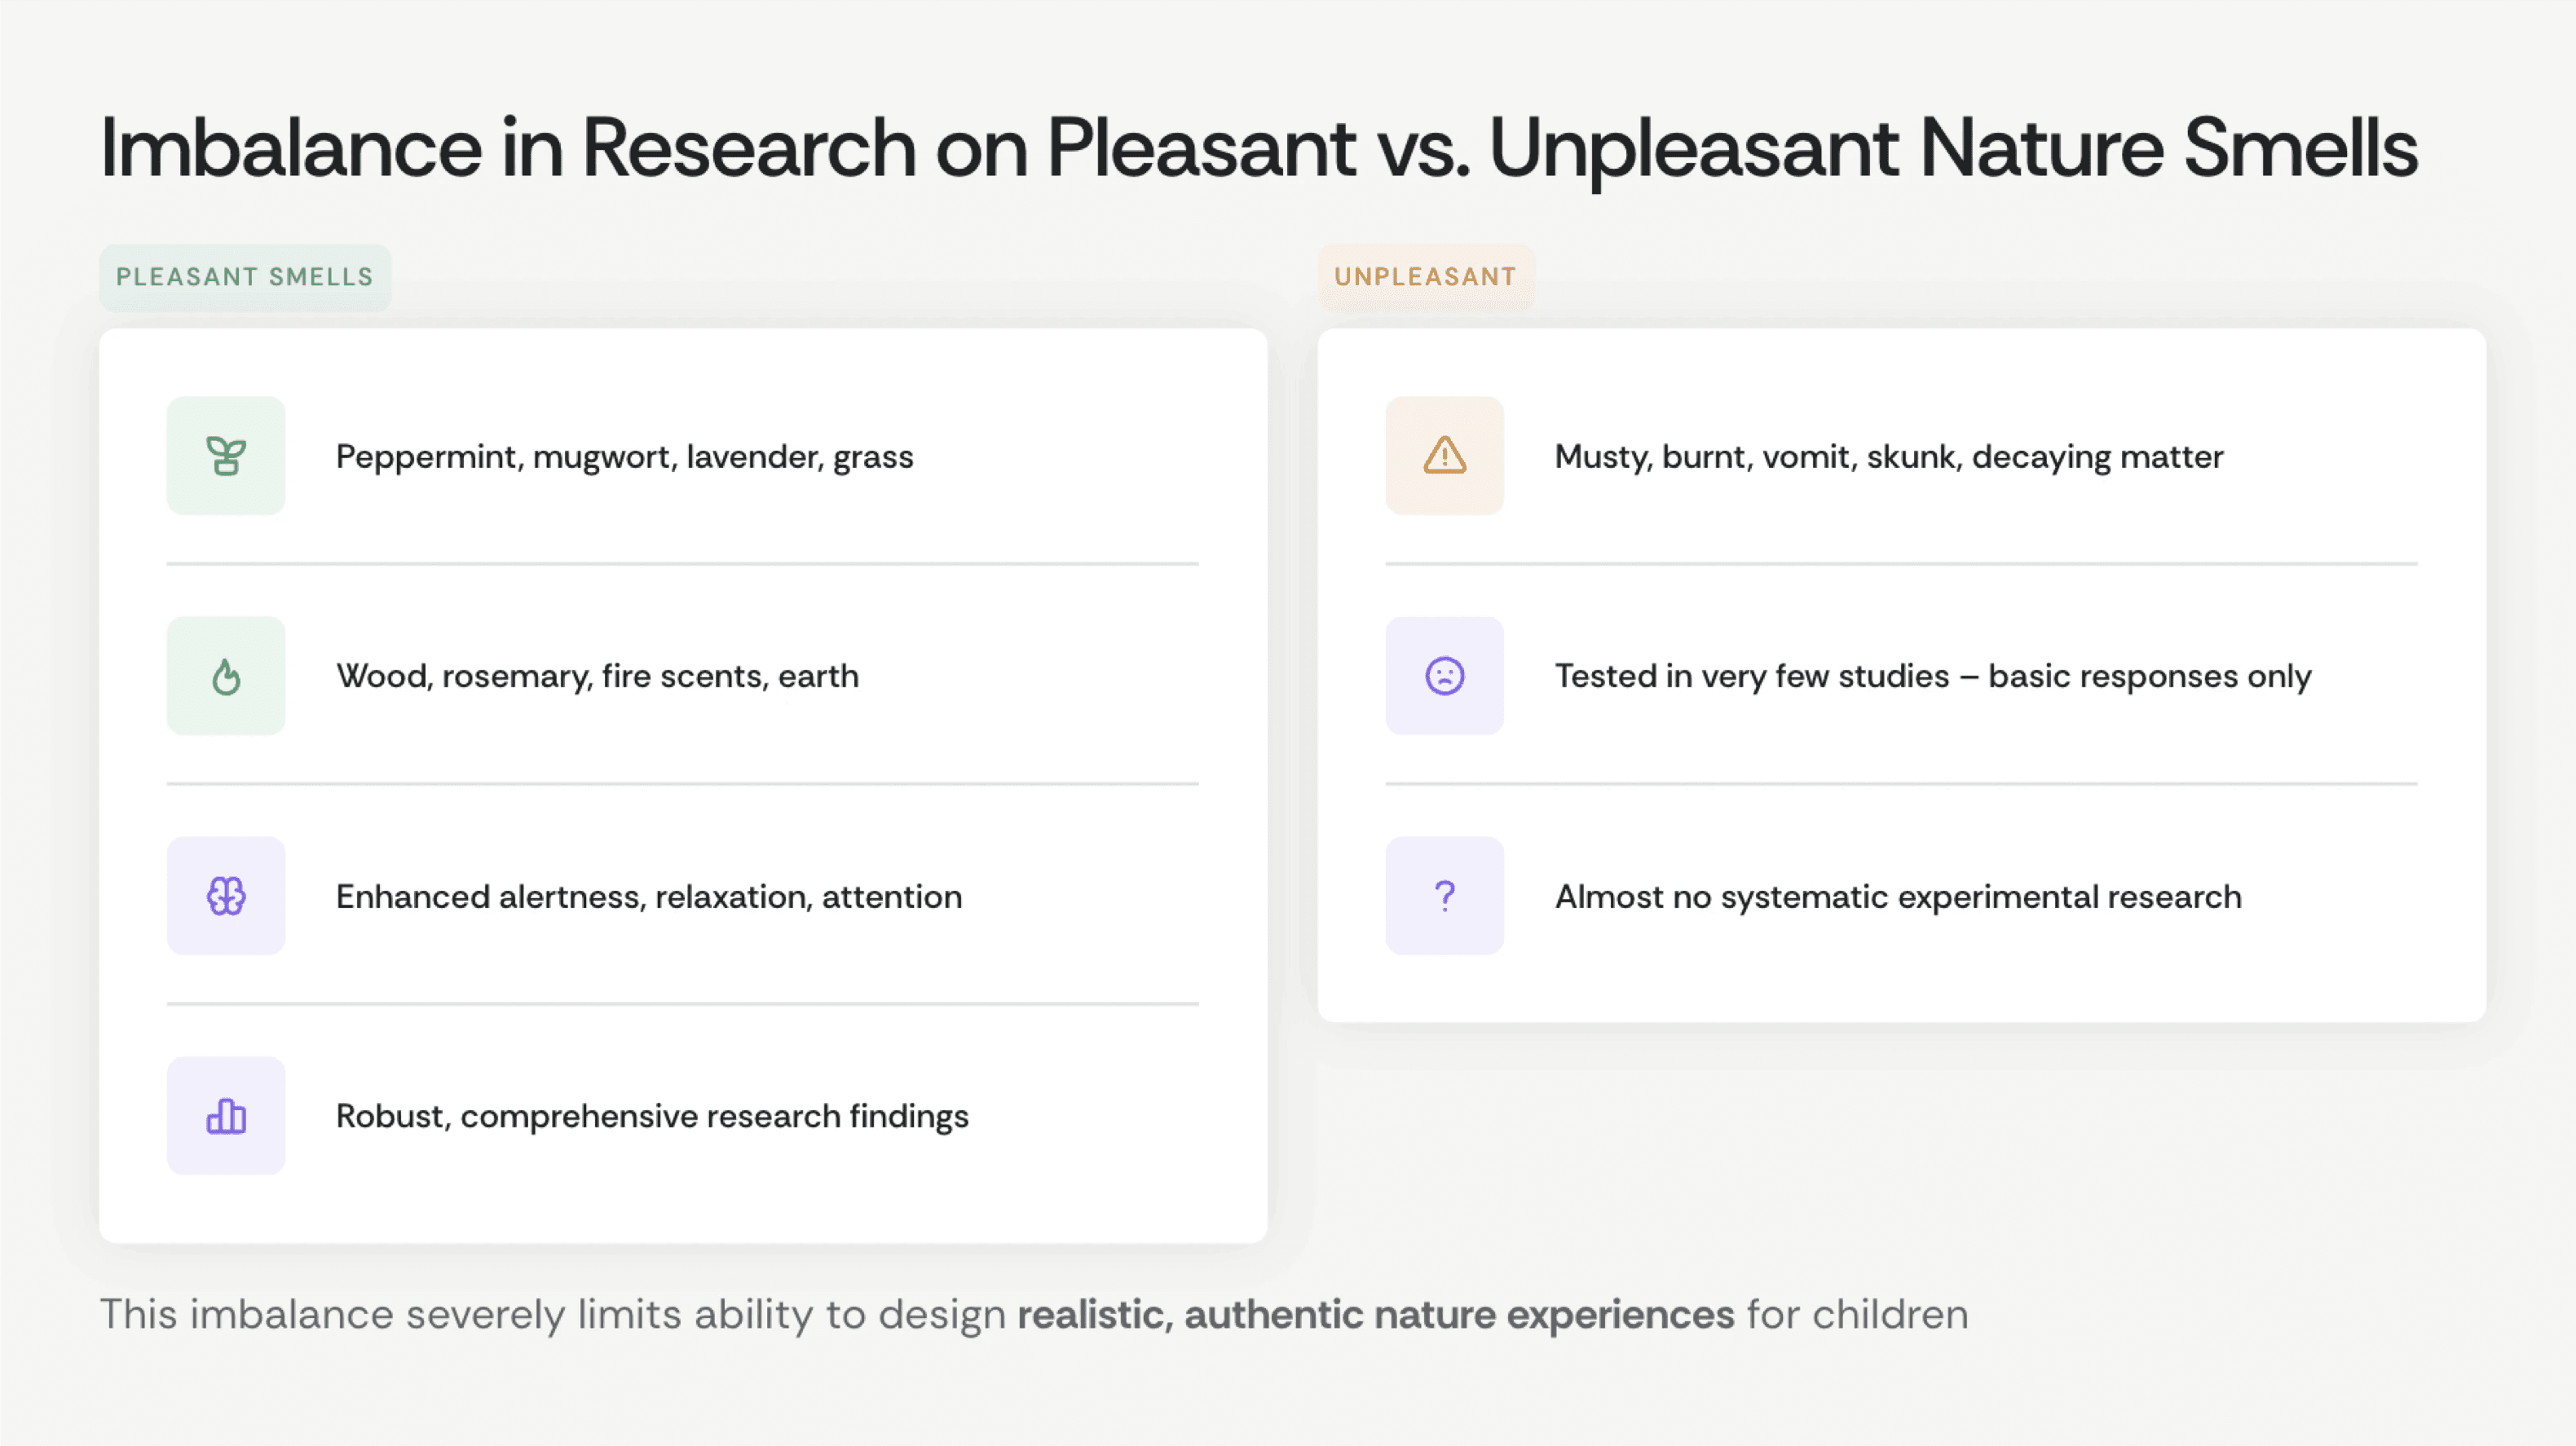Click the bar chart icon
The width and height of the screenshot is (2576, 1446).
click(x=226, y=1116)
